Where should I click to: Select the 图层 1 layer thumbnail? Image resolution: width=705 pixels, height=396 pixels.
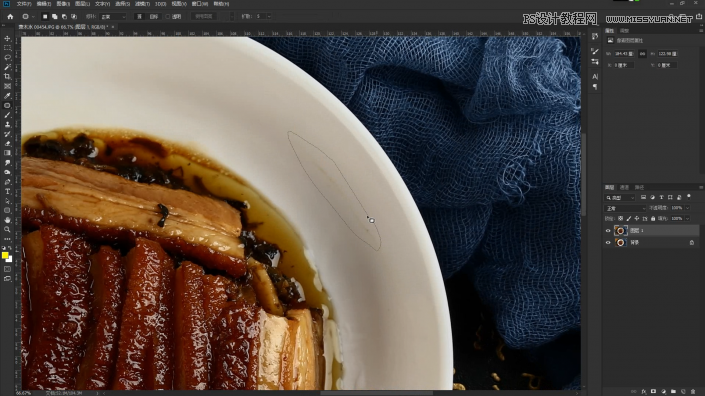(x=620, y=231)
